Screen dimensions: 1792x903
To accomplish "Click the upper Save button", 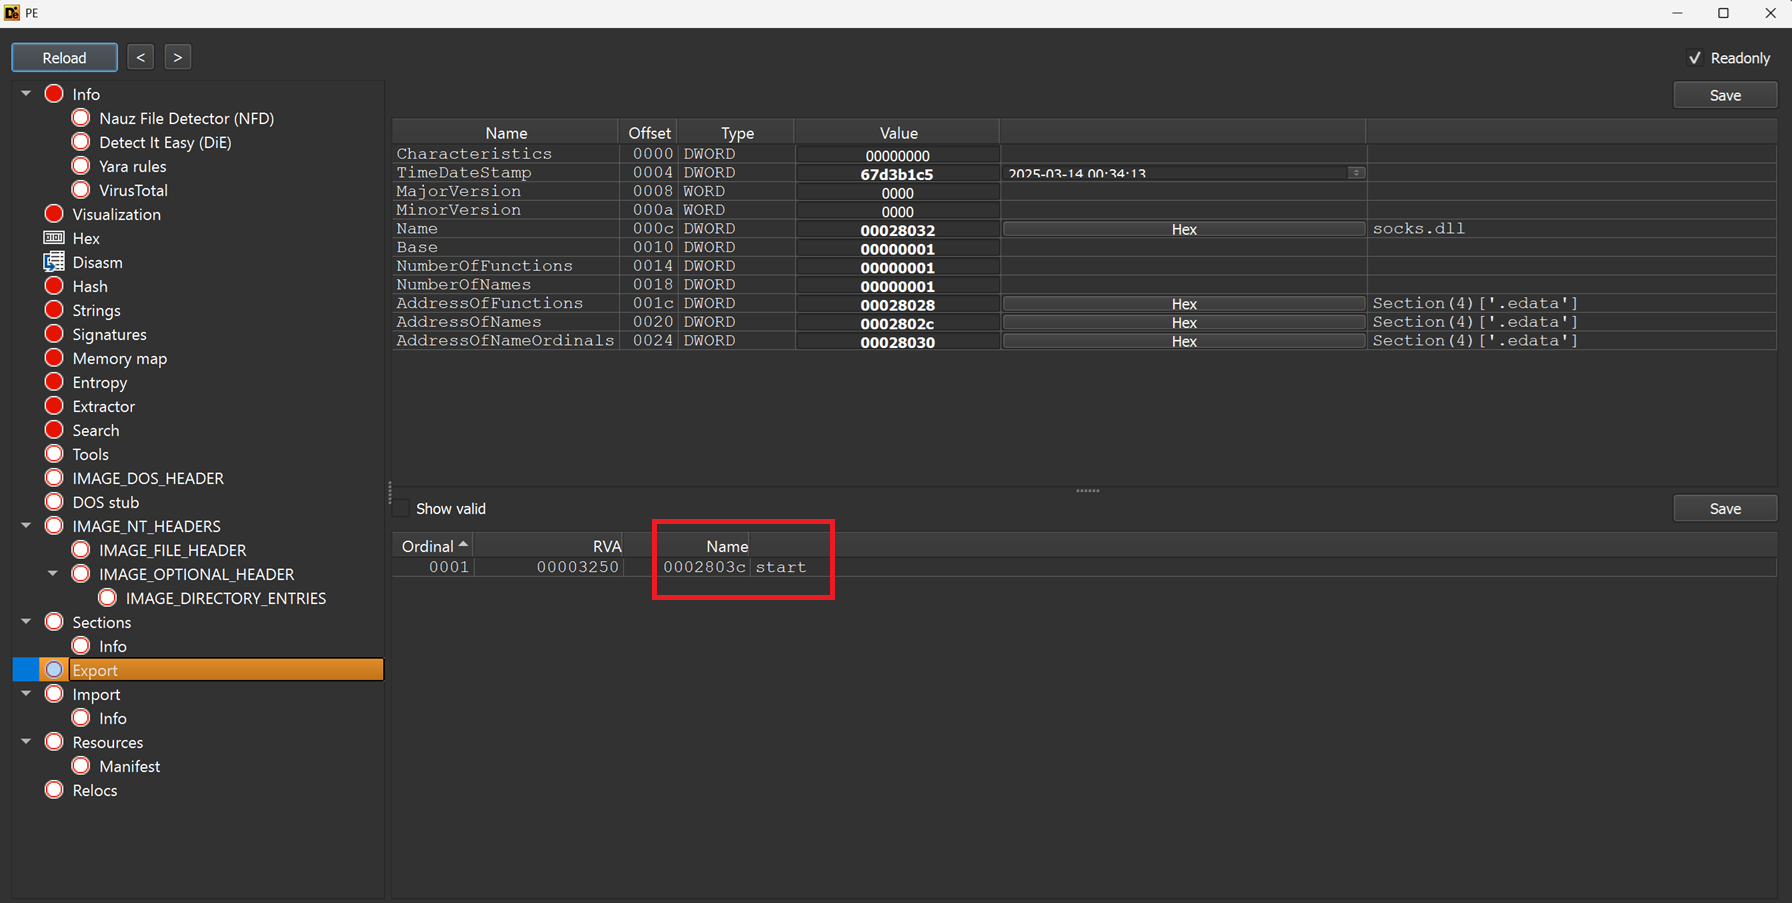I will 1725,94.
